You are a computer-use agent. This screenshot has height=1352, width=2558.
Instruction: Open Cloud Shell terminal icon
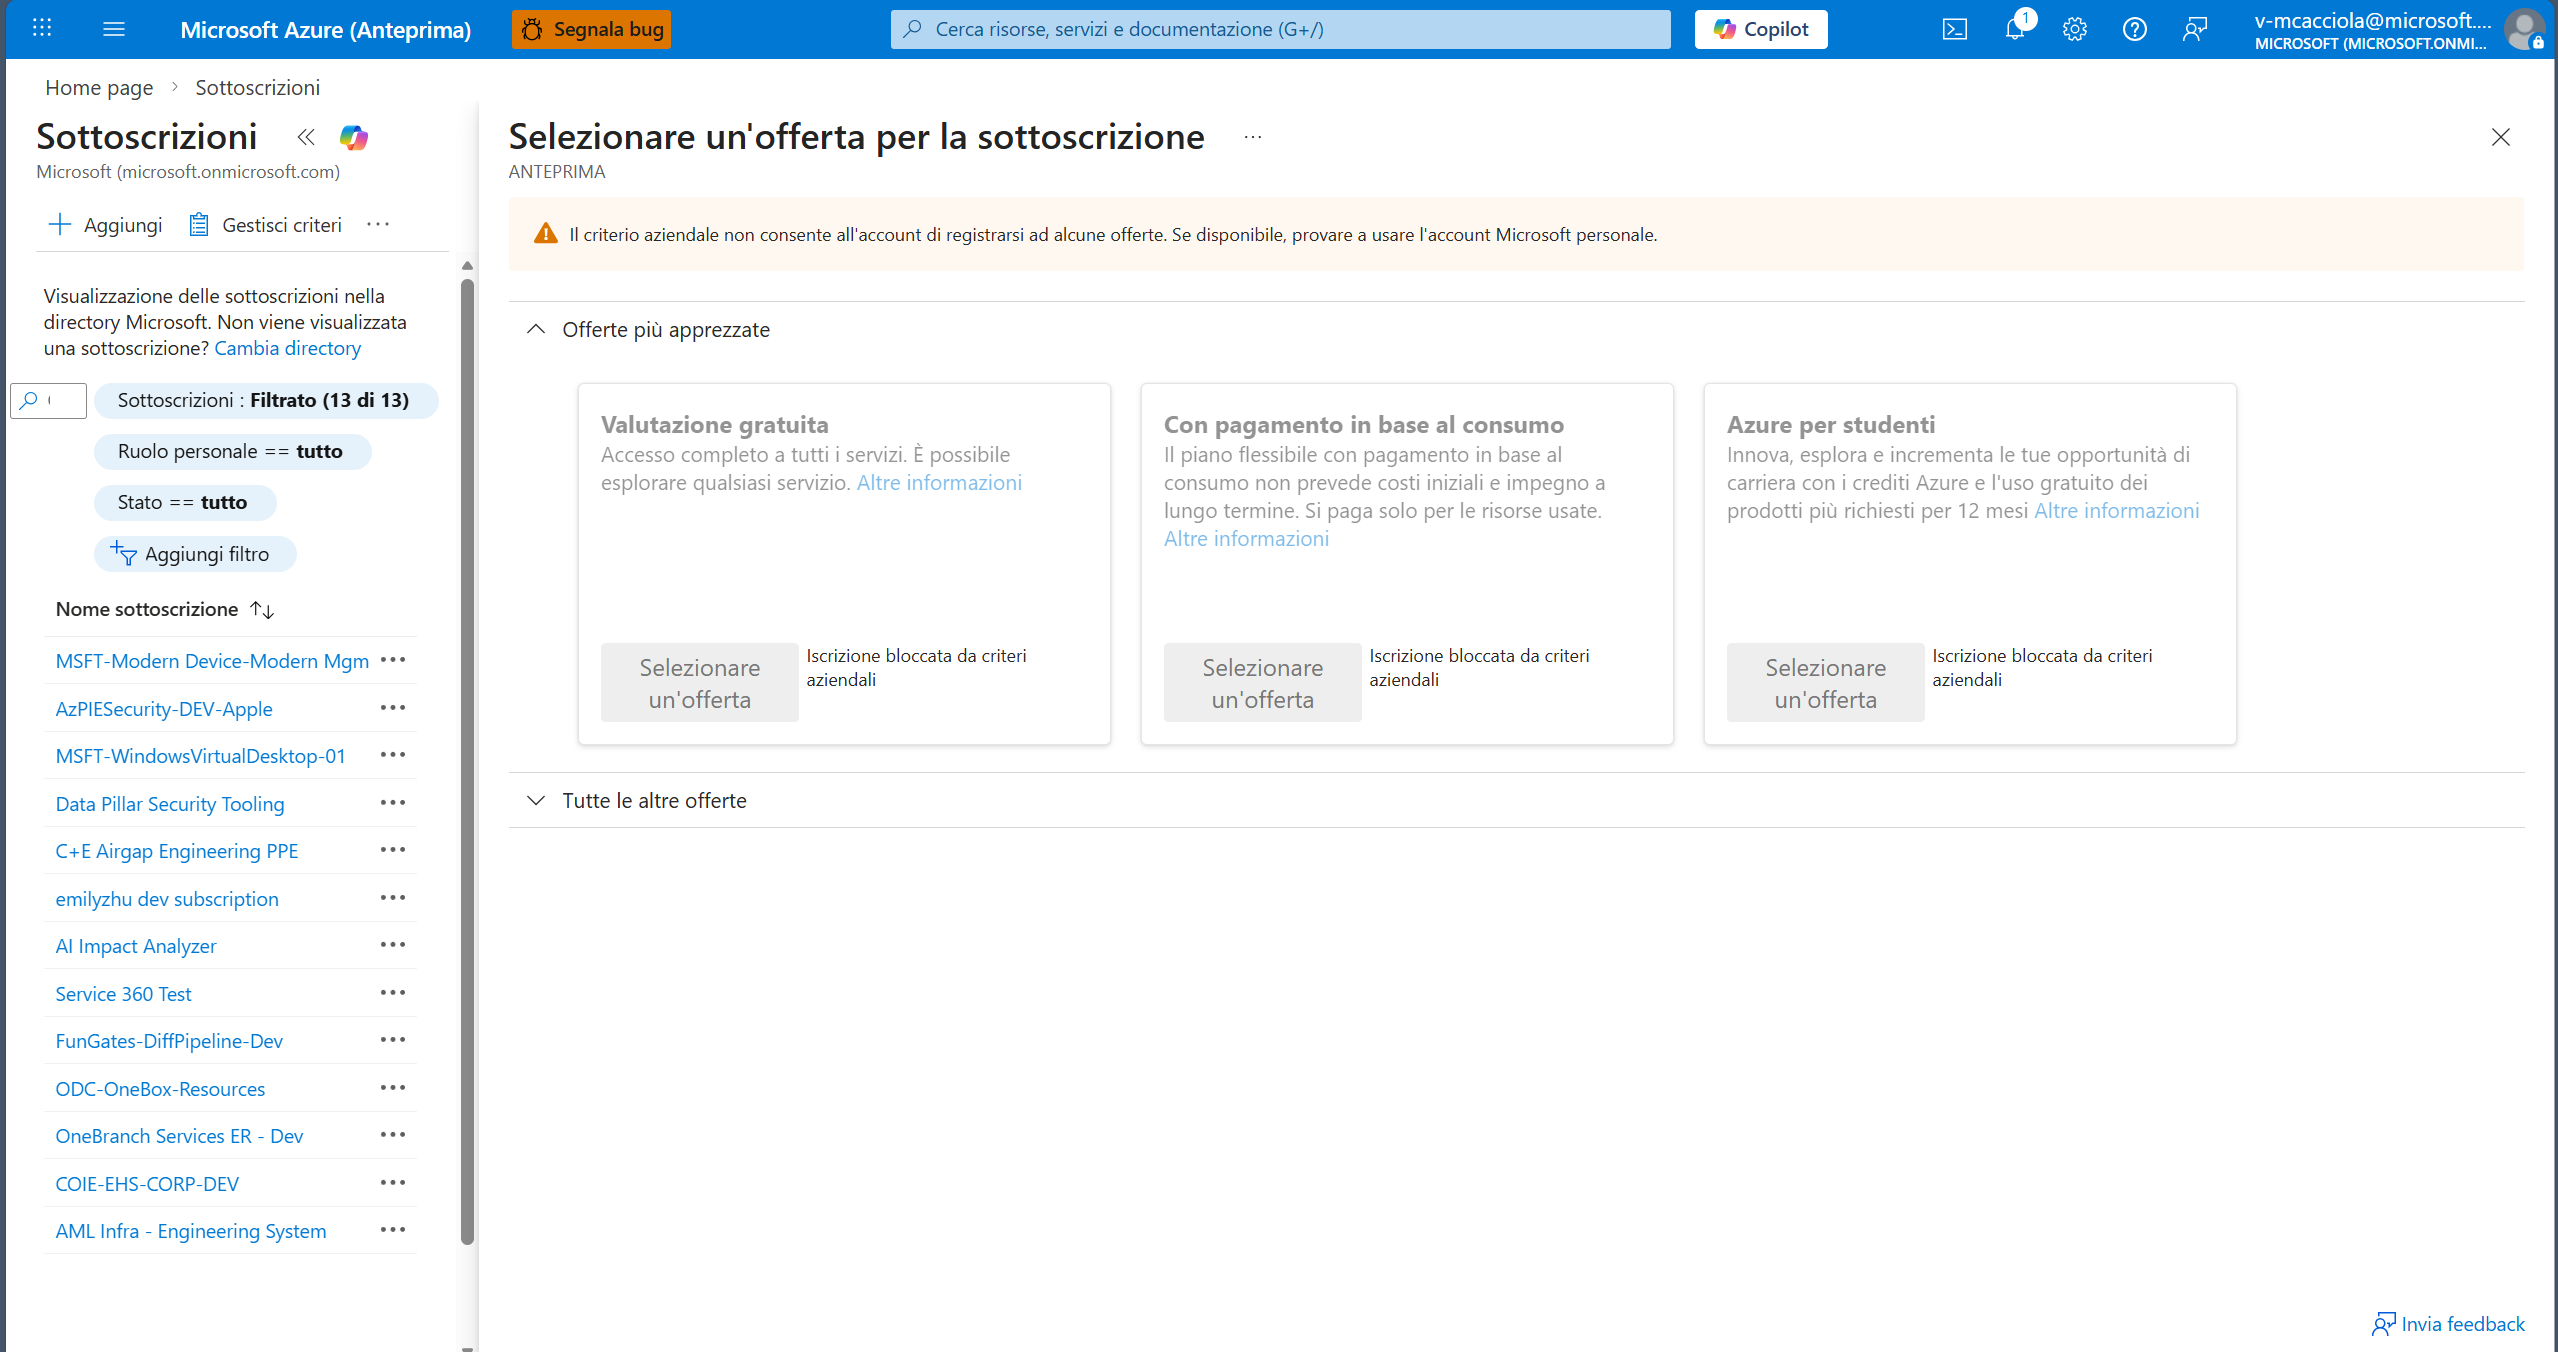point(1954,29)
